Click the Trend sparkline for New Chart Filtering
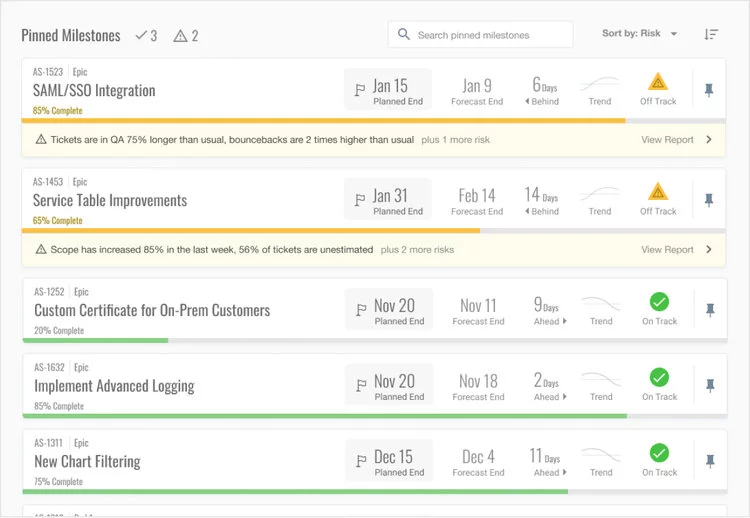Screen dimensions: 750x518 pos(601,455)
